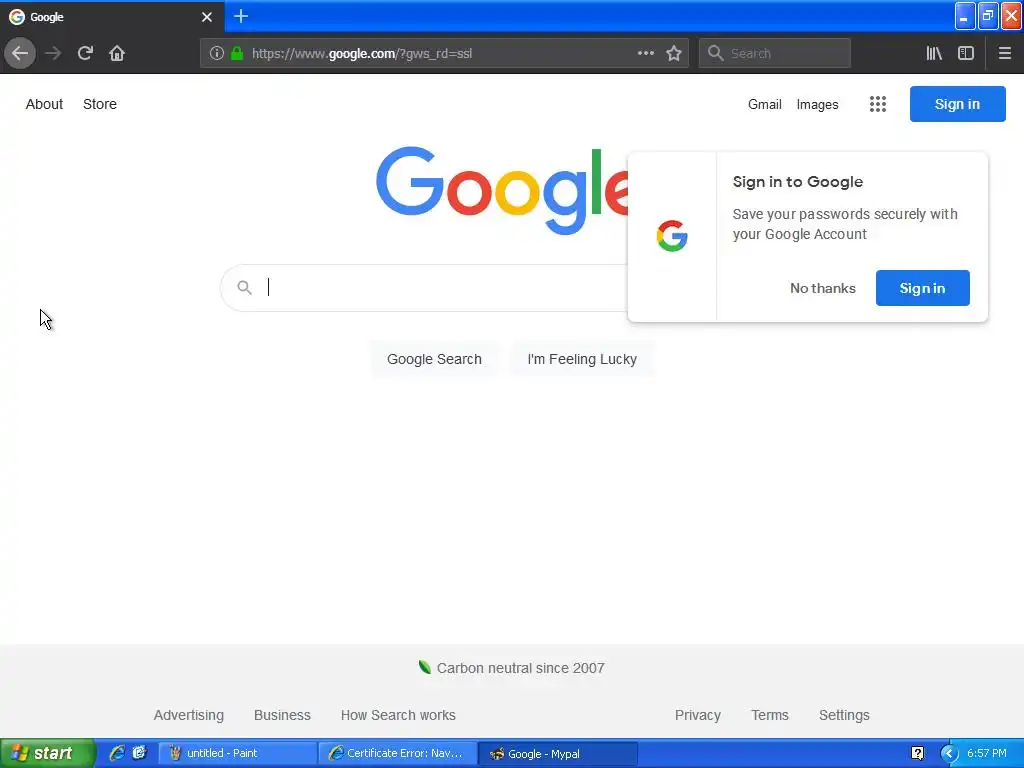Click I'm Feeling Lucky button

(x=582, y=359)
